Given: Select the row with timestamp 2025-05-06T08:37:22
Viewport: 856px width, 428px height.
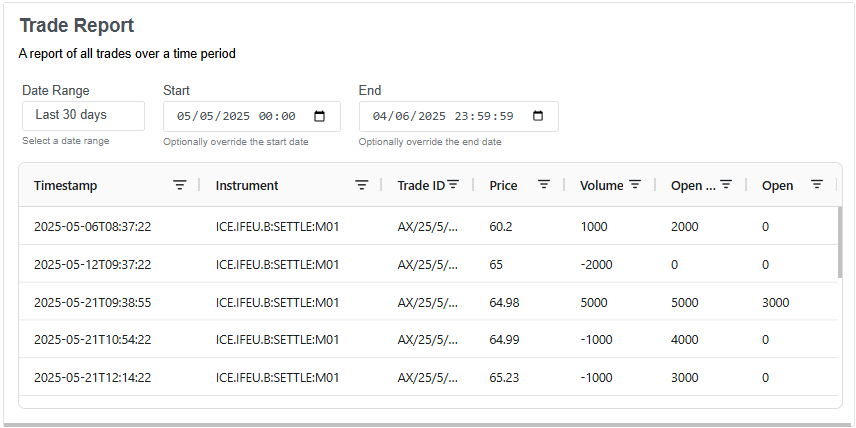Looking at the screenshot, I should pos(93,227).
